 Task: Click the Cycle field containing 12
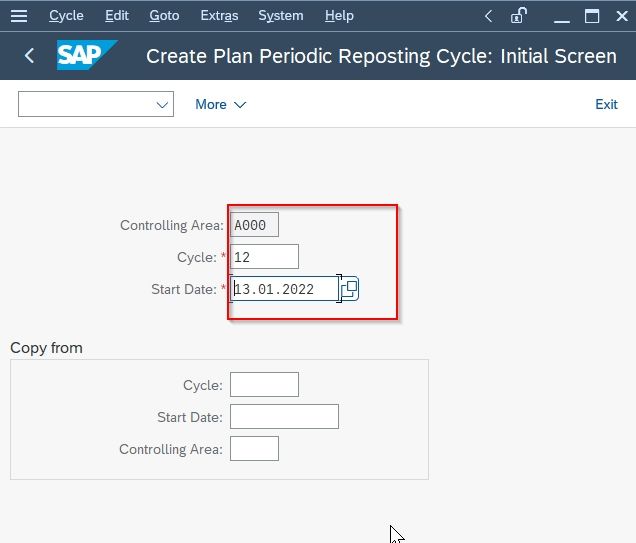point(264,257)
